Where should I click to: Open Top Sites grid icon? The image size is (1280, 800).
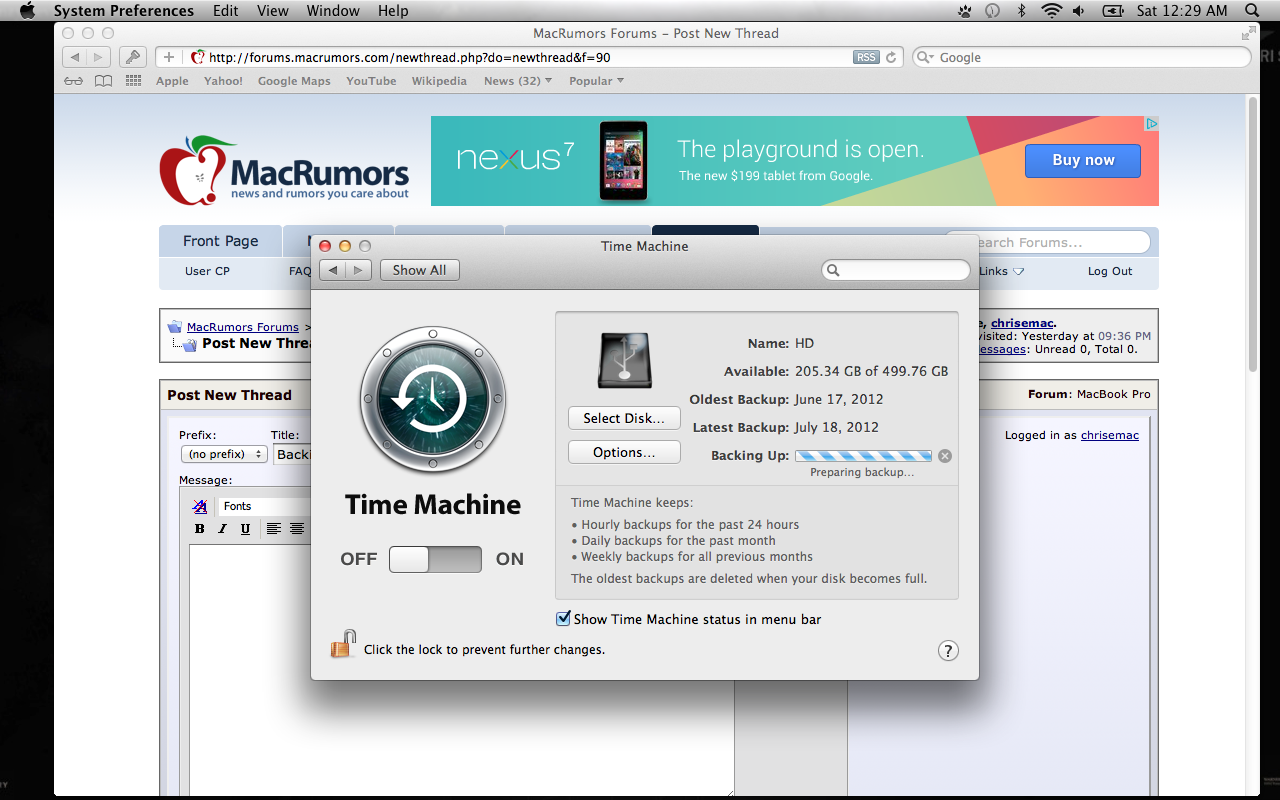coord(133,81)
